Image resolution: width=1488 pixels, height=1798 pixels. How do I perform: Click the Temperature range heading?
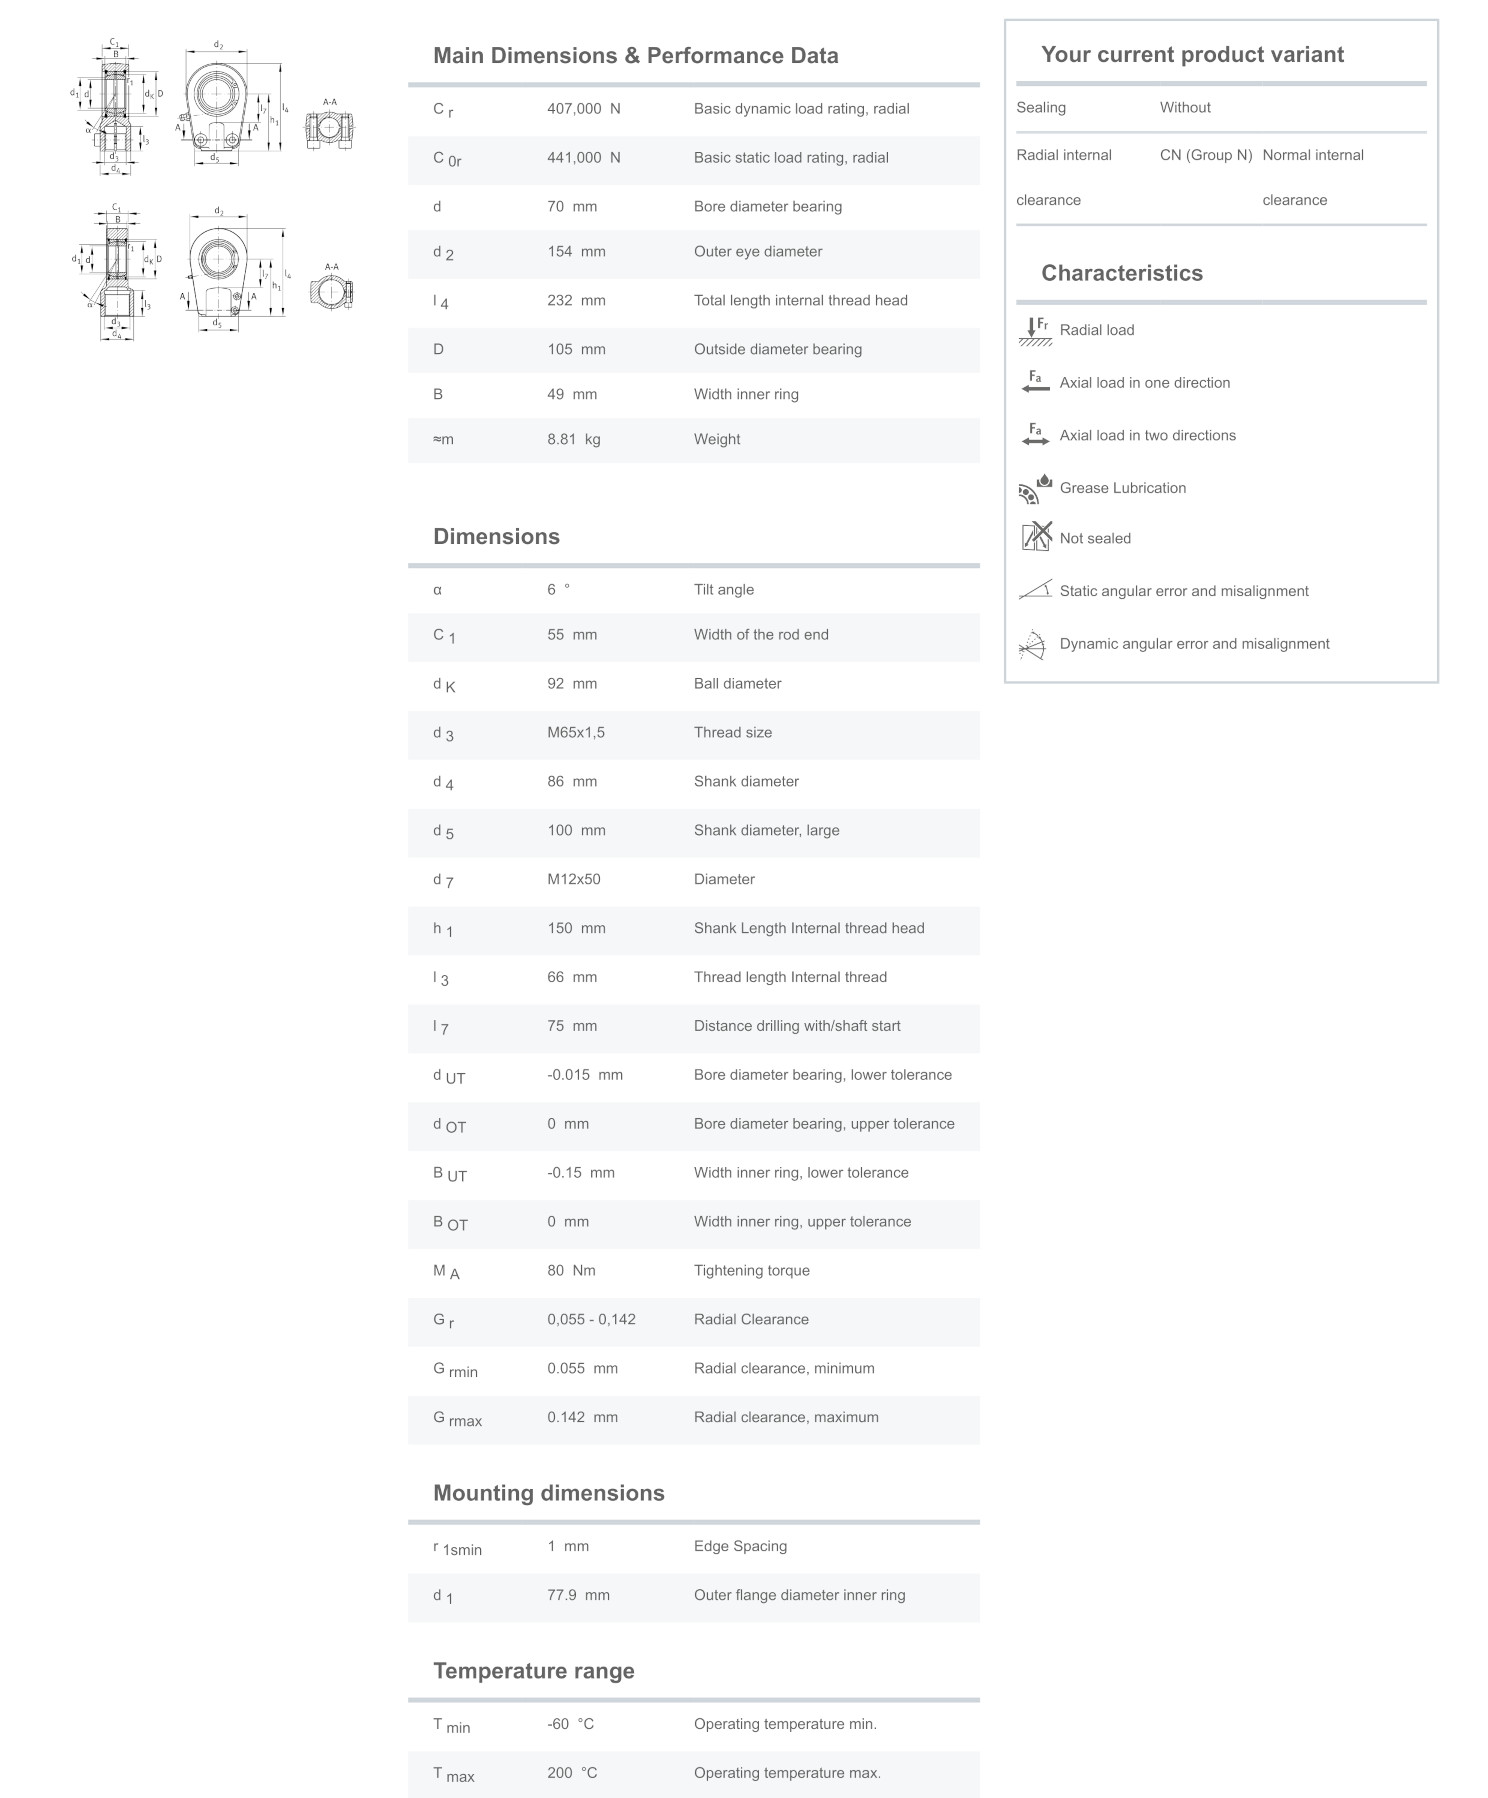[533, 1671]
